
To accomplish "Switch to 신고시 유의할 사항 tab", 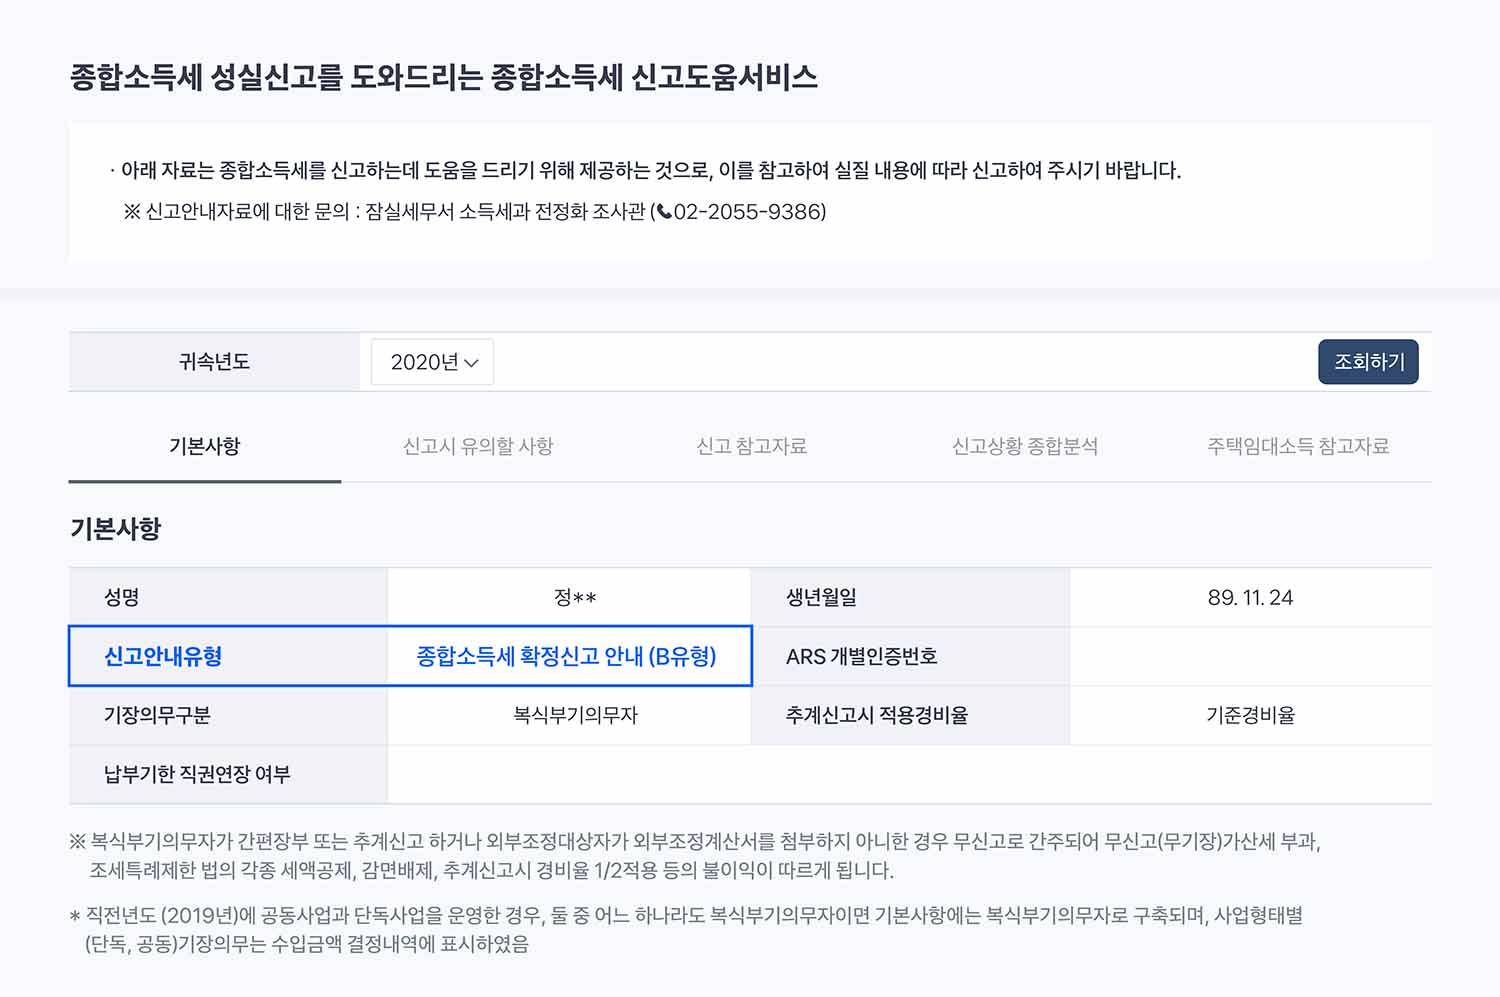I will click(x=478, y=446).
